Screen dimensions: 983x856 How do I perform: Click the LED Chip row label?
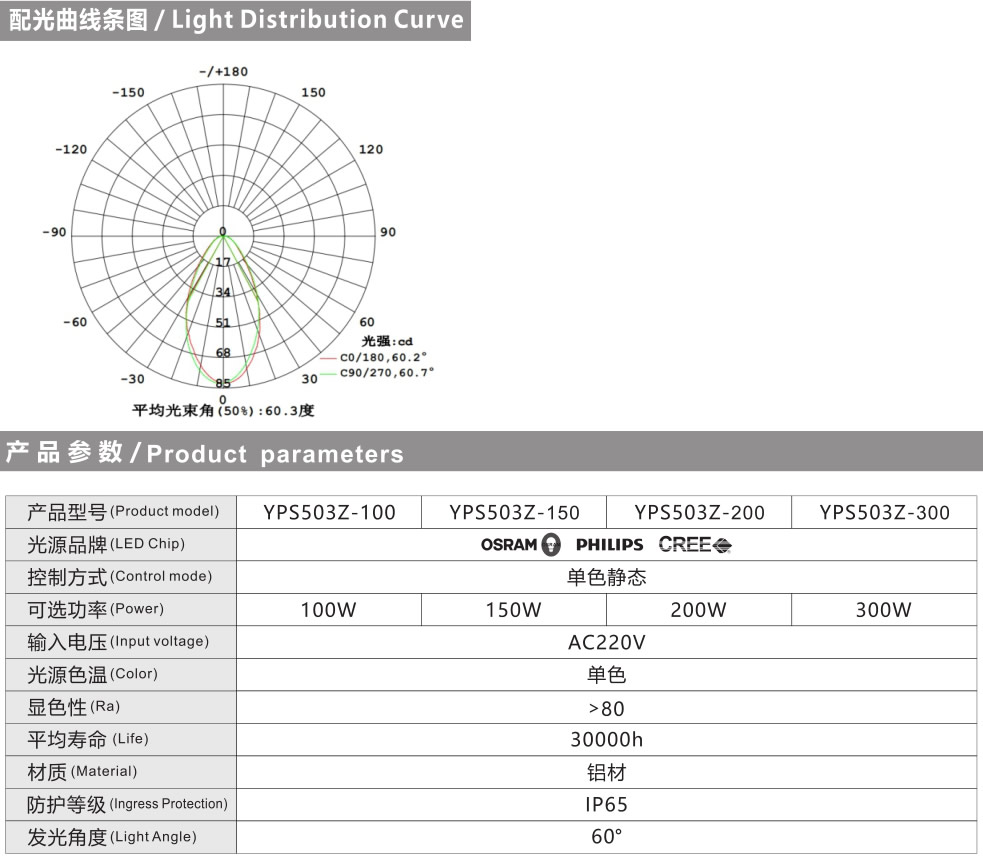[x=106, y=545]
